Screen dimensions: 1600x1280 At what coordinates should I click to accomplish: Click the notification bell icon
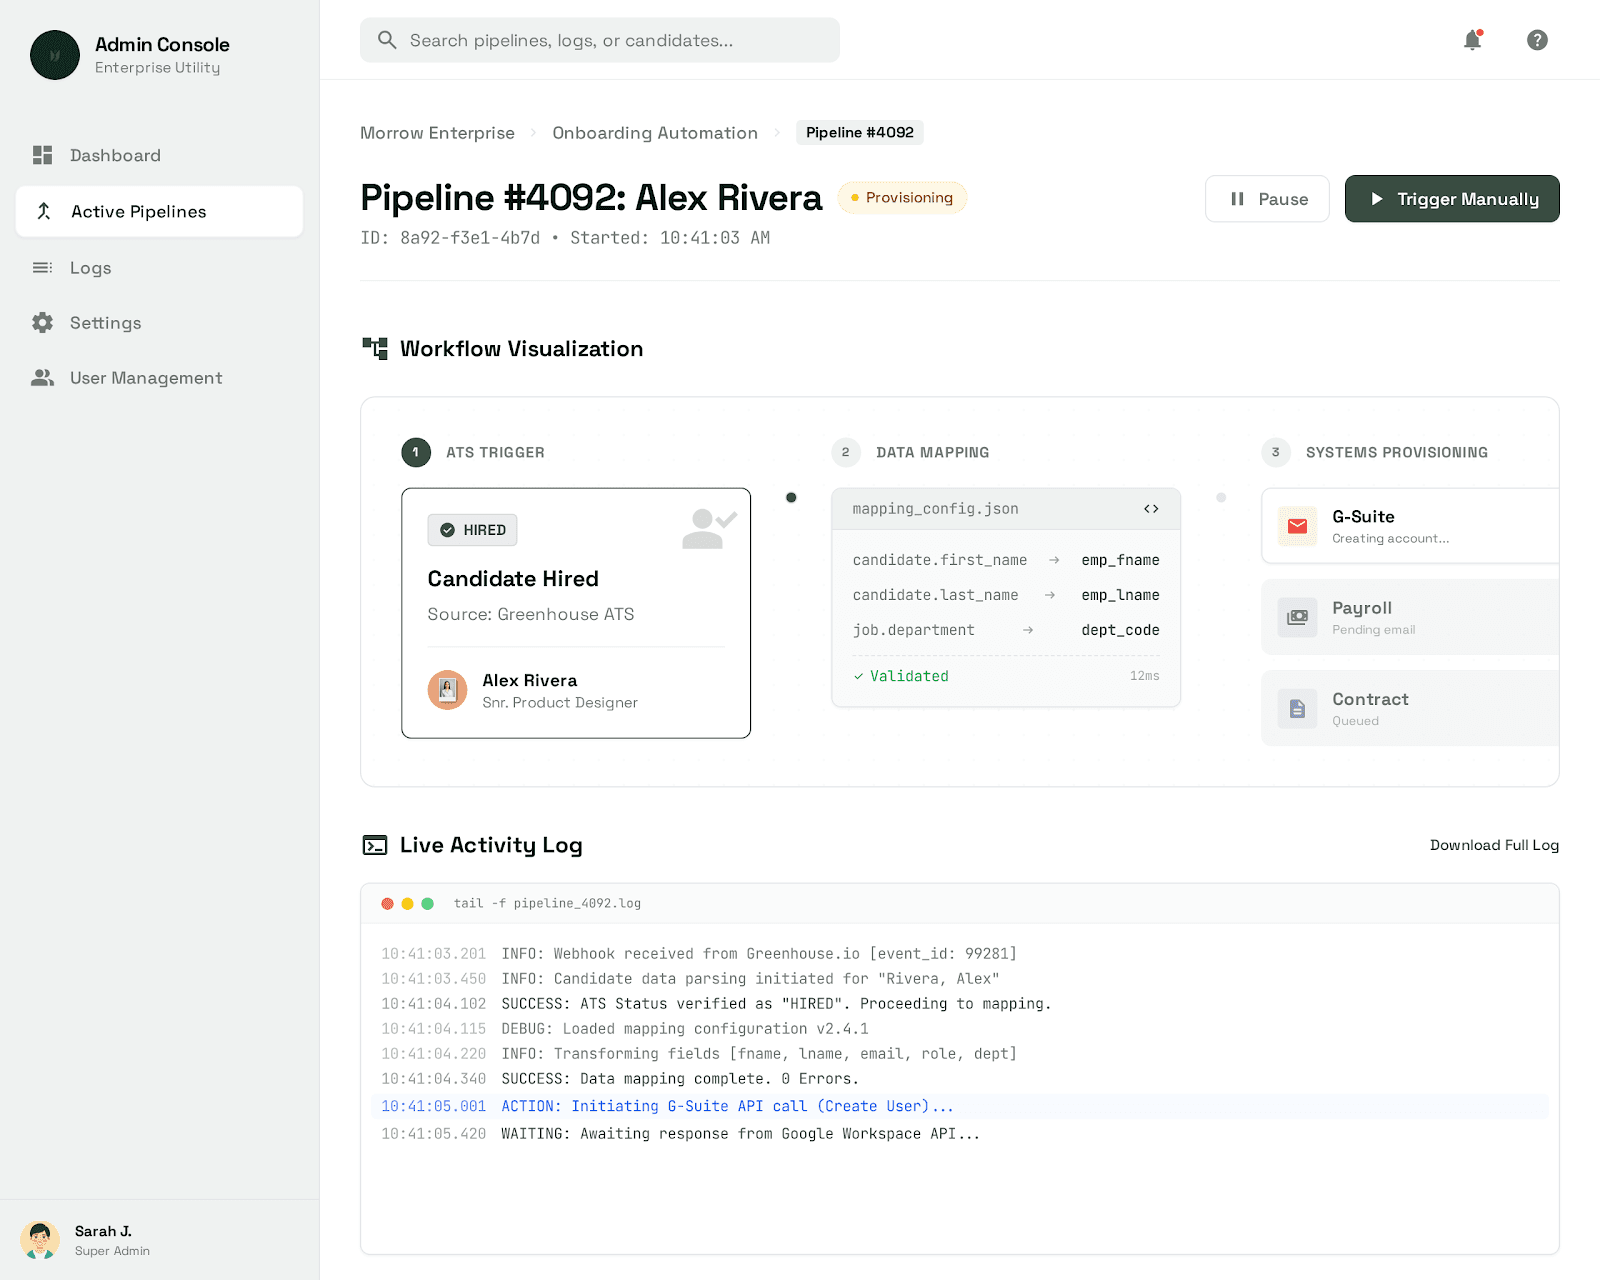[1471, 40]
